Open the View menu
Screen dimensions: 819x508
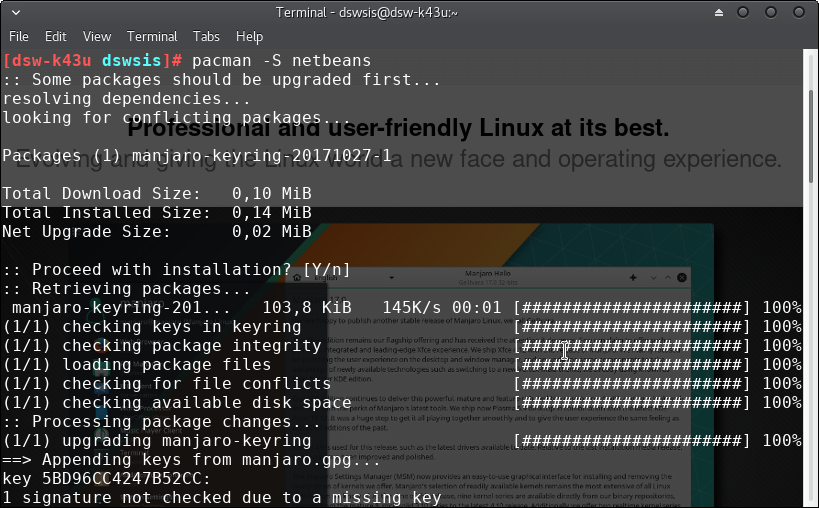97,37
